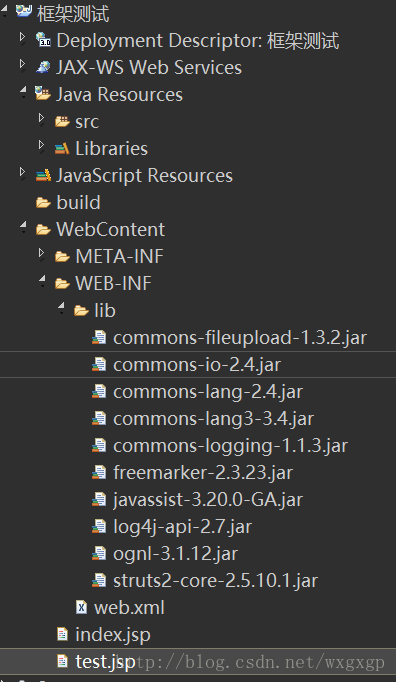
Task: Click the commons-fileupload jar icon
Action: (x=99, y=338)
